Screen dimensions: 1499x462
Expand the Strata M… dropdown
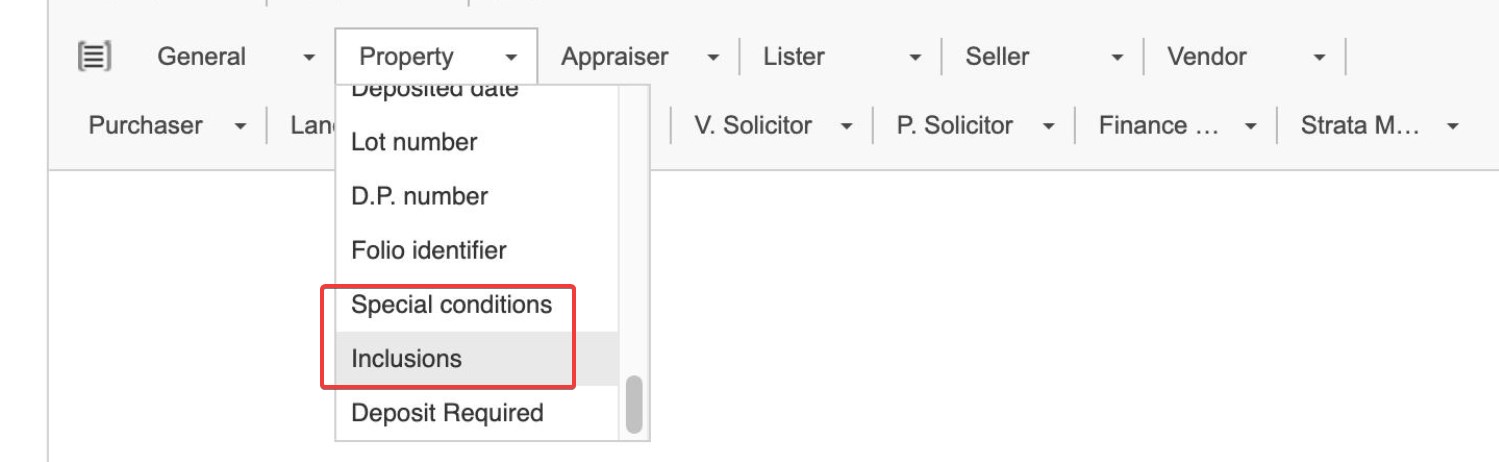(x=1379, y=126)
